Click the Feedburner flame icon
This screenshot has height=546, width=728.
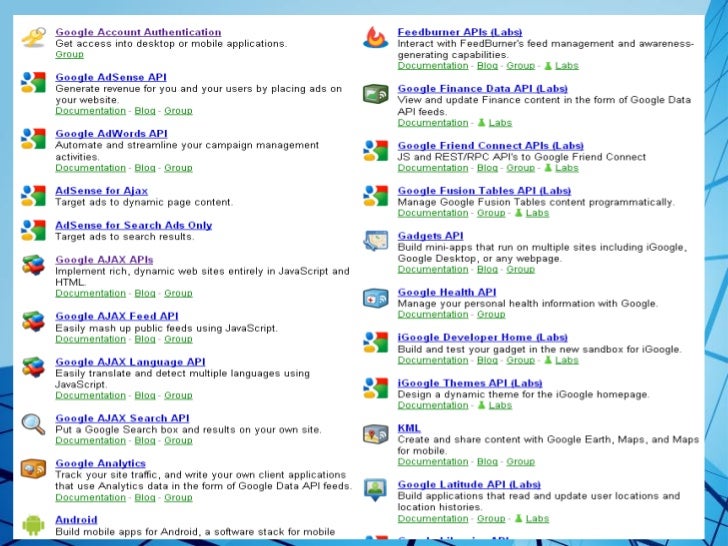(x=376, y=37)
